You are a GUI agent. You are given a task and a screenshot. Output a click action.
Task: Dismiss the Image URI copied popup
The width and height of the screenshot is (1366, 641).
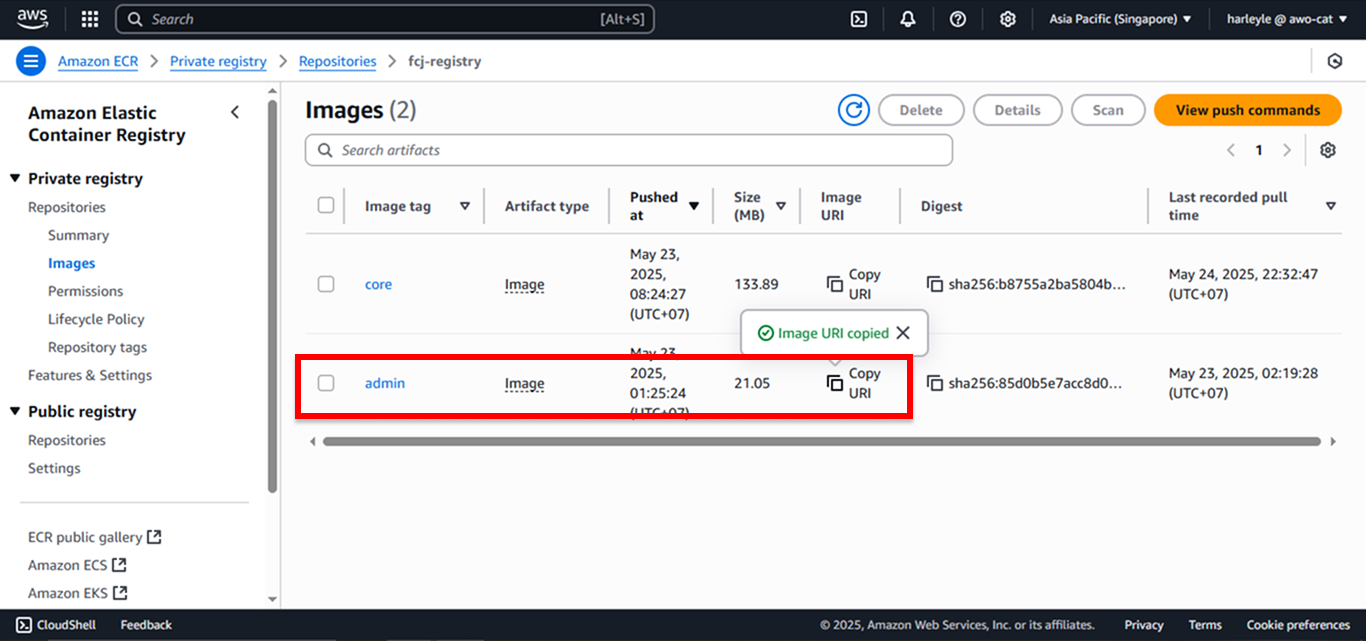click(x=903, y=333)
